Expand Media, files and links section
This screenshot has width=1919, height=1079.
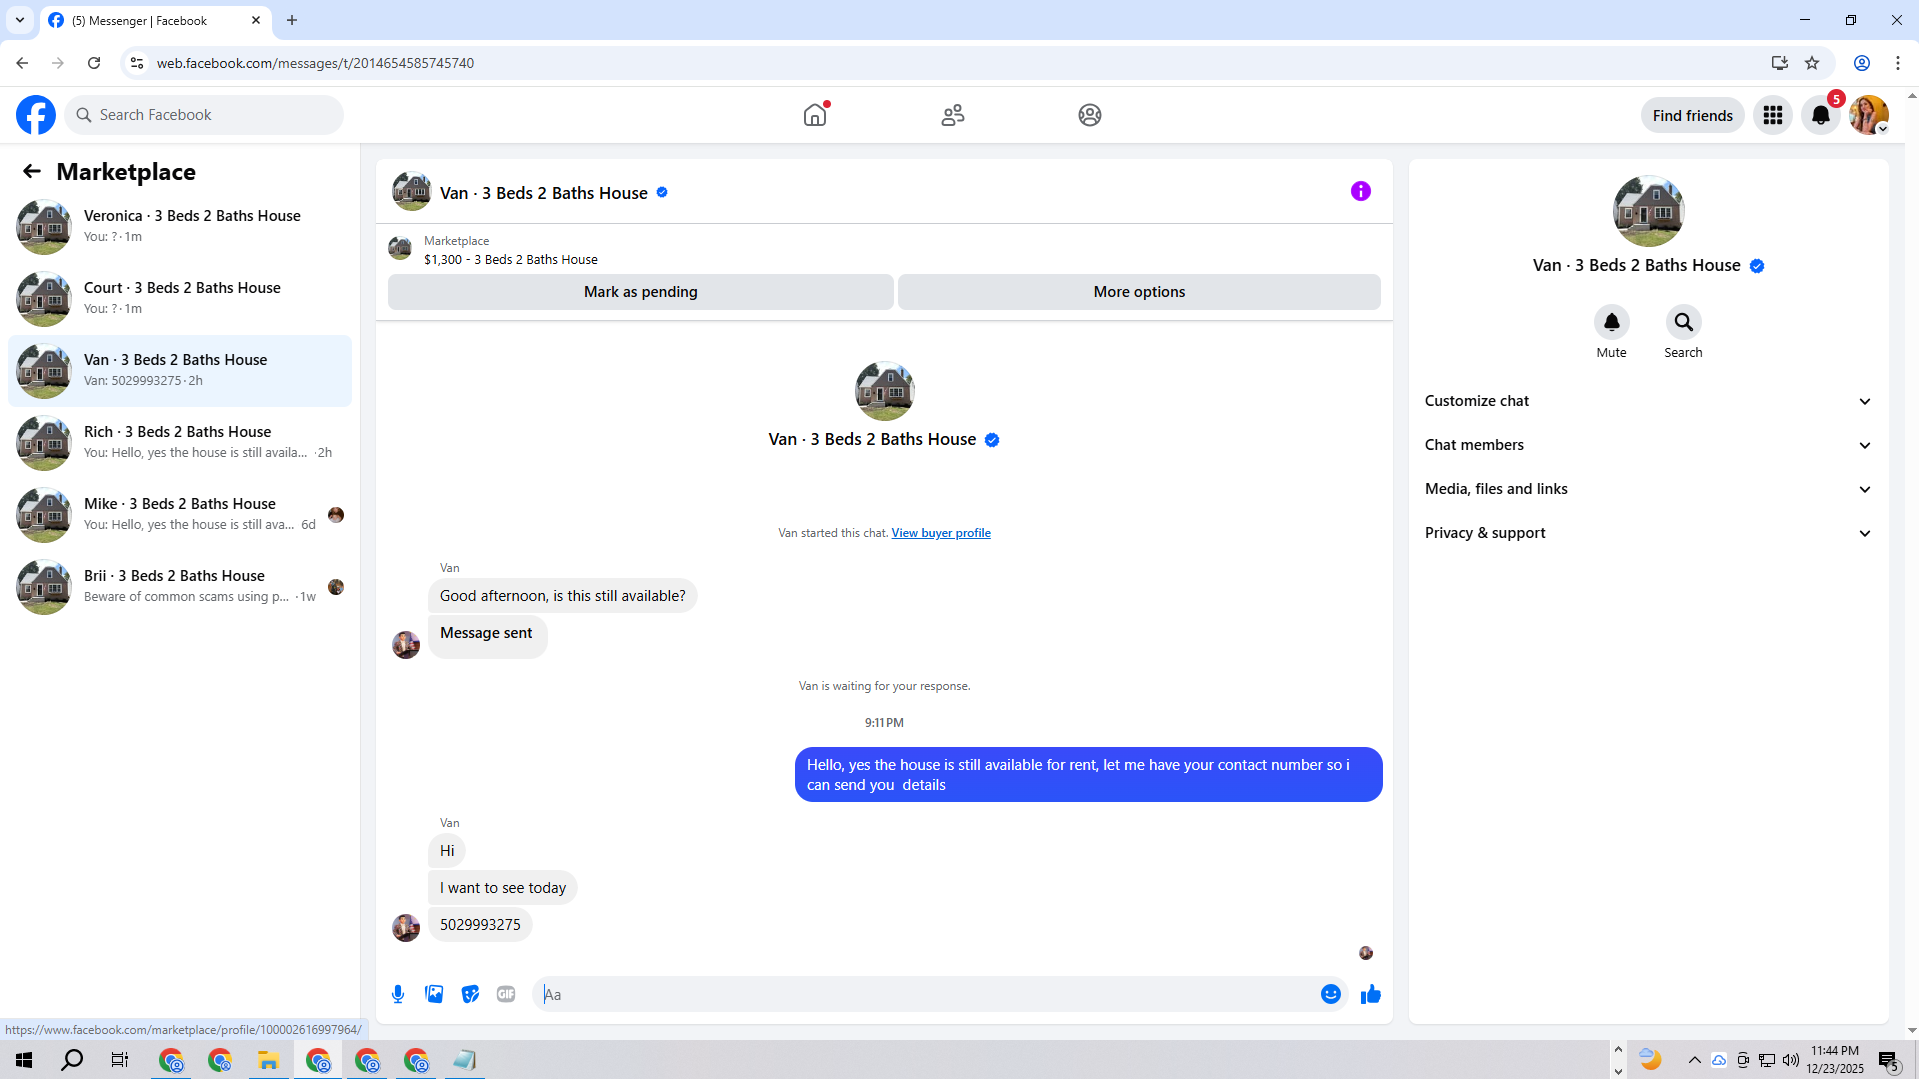[x=1648, y=489]
